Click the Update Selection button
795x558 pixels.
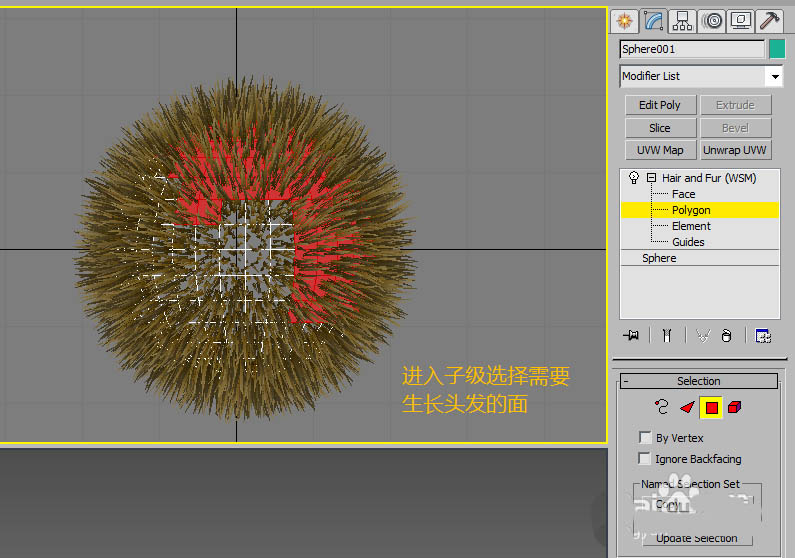pos(697,538)
